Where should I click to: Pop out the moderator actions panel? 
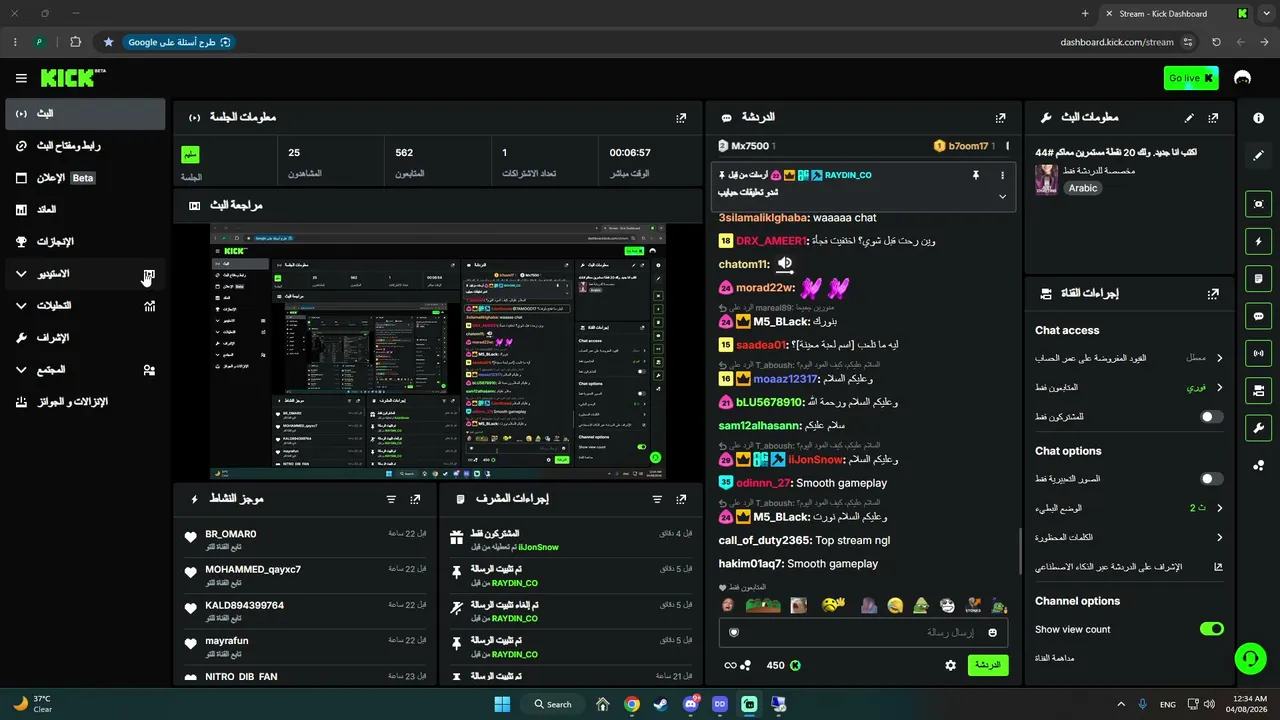click(x=681, y=499)
